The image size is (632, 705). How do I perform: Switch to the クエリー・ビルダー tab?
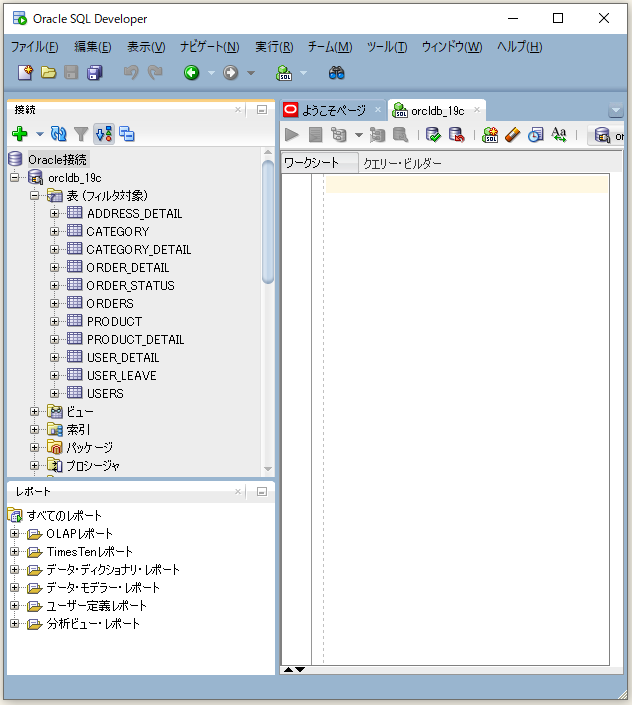(x=402, y=163)
